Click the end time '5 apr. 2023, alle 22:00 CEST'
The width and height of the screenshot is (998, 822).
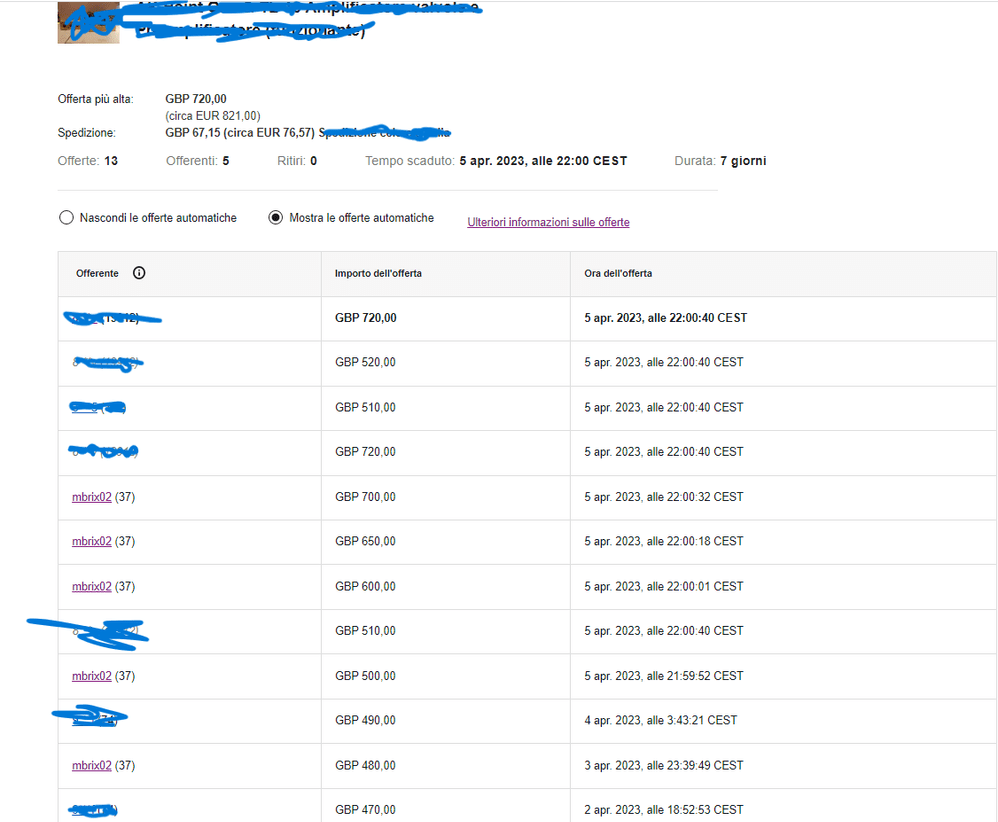(543, 161)
